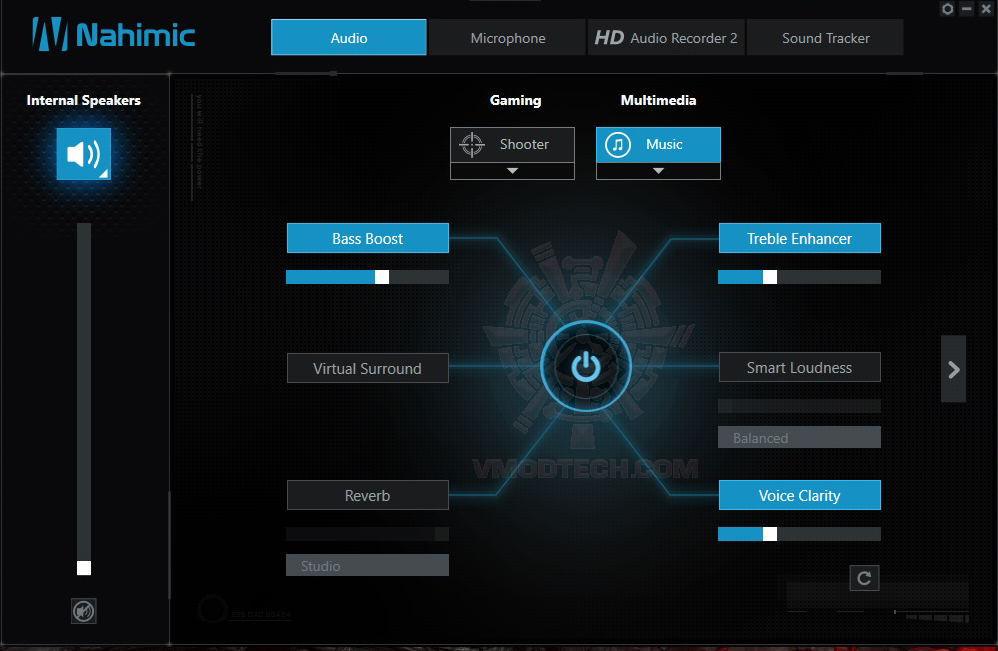The width and height of the screenshot is (998, 651).
Task: Expand the Gaming profile dropdown arrow
Action: pos(512,171)
